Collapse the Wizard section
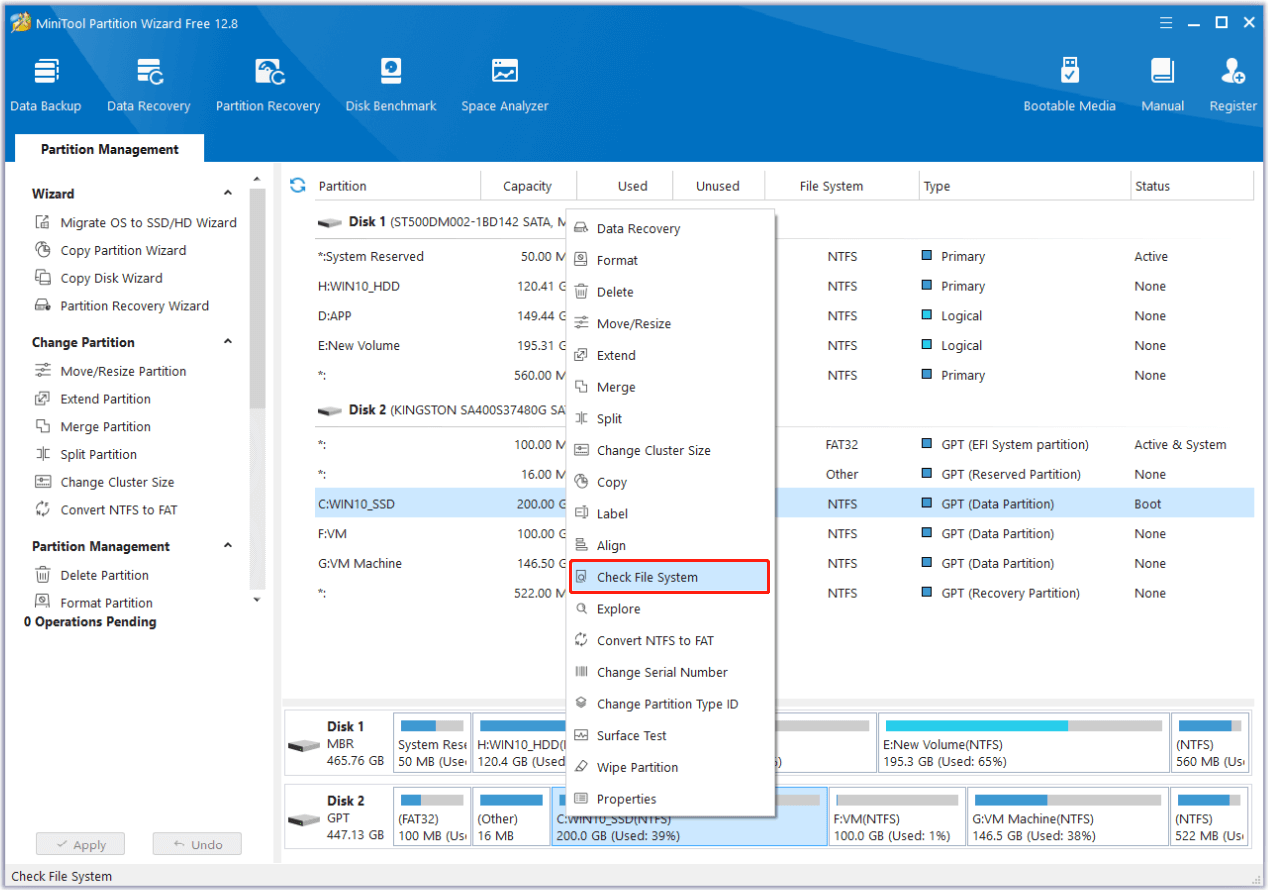1268x890 pixels. pos(228,194)
